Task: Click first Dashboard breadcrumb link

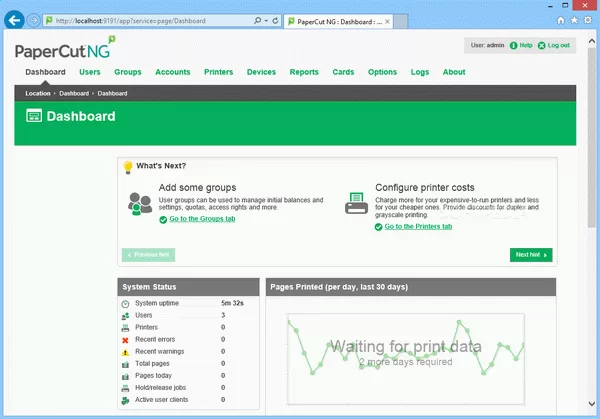Action: [x=74, y=93]
